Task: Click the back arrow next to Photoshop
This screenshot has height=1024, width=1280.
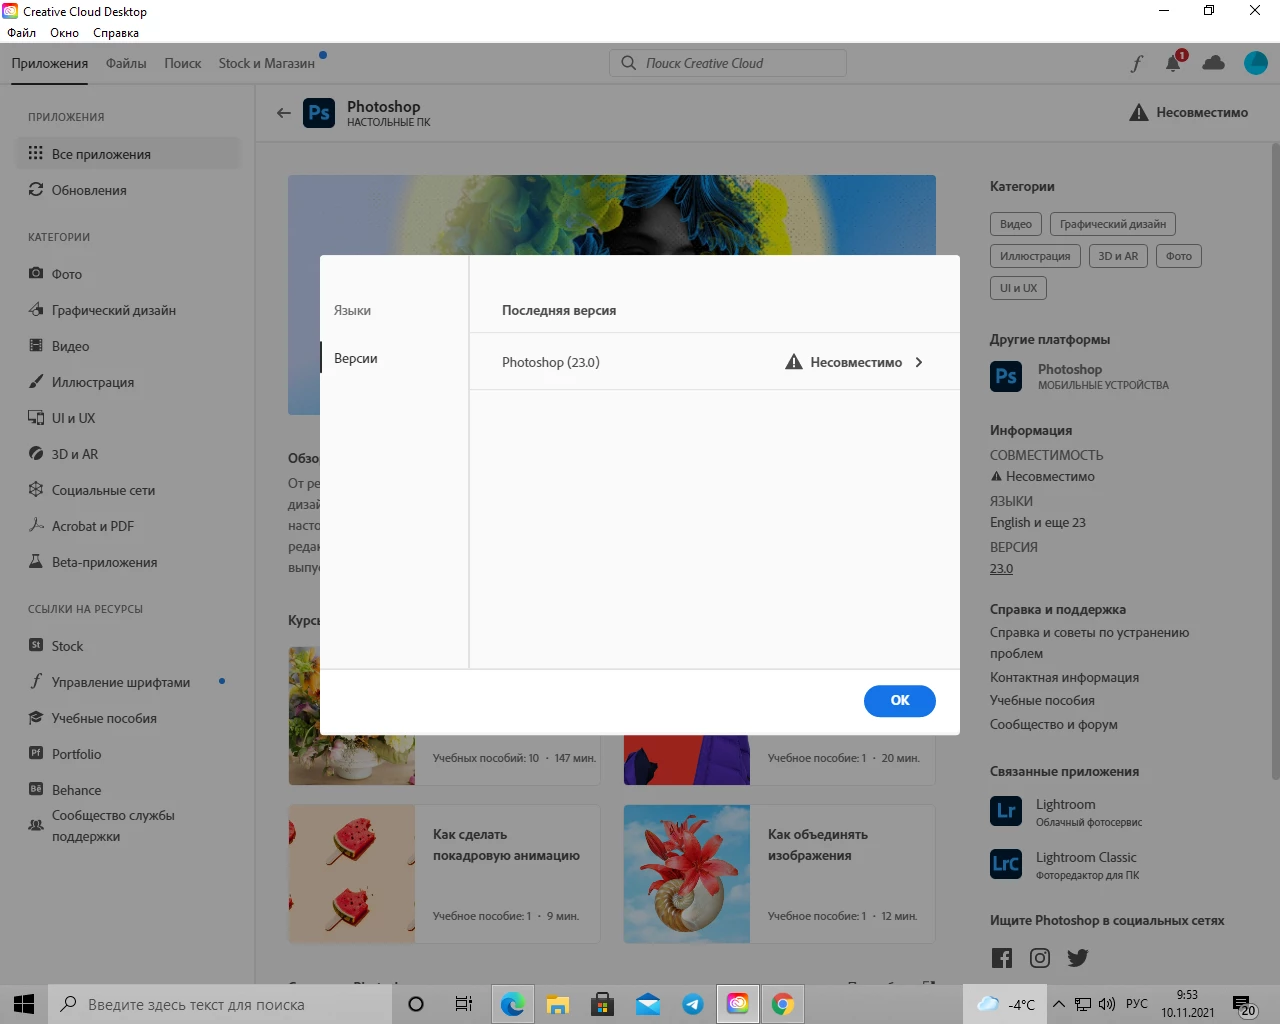Action: tap(284, 113)
